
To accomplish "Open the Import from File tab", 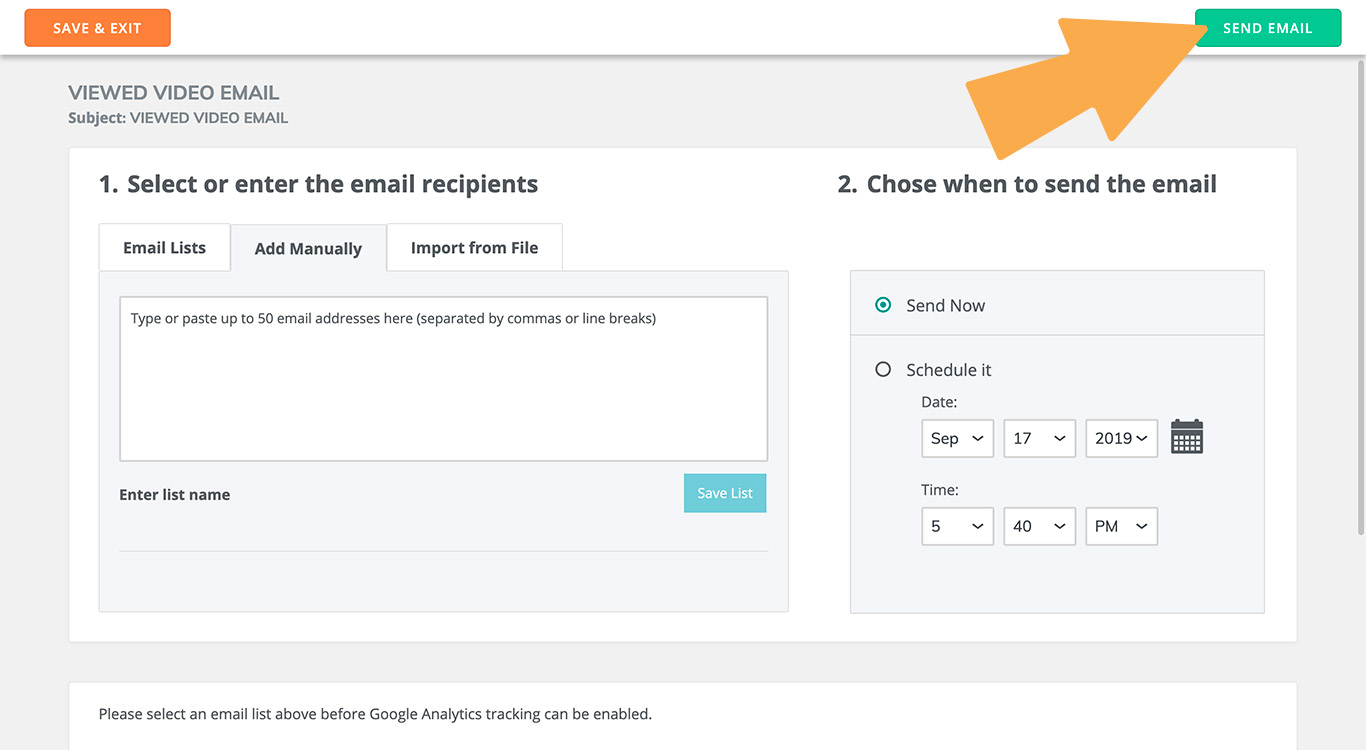I will tap(474, 247).
